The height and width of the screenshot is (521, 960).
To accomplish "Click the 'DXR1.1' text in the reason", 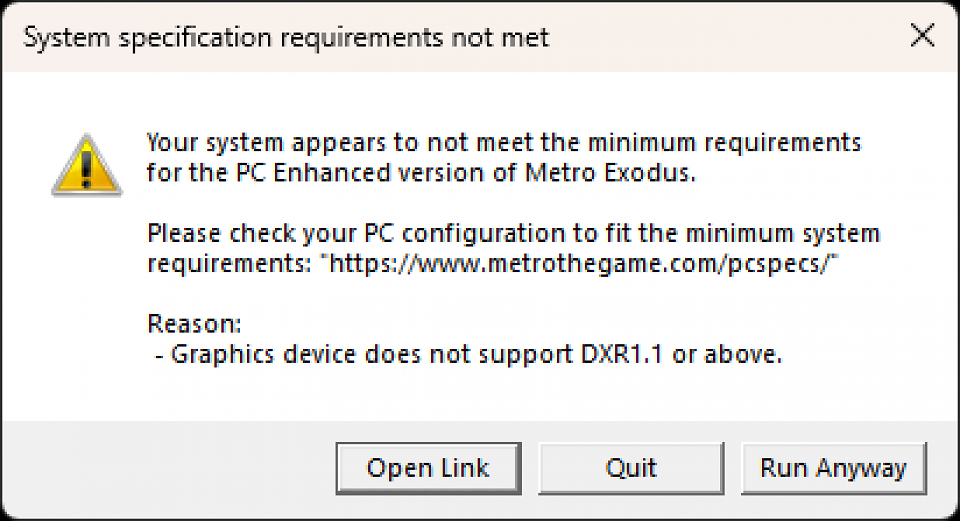I will (621, 354).
